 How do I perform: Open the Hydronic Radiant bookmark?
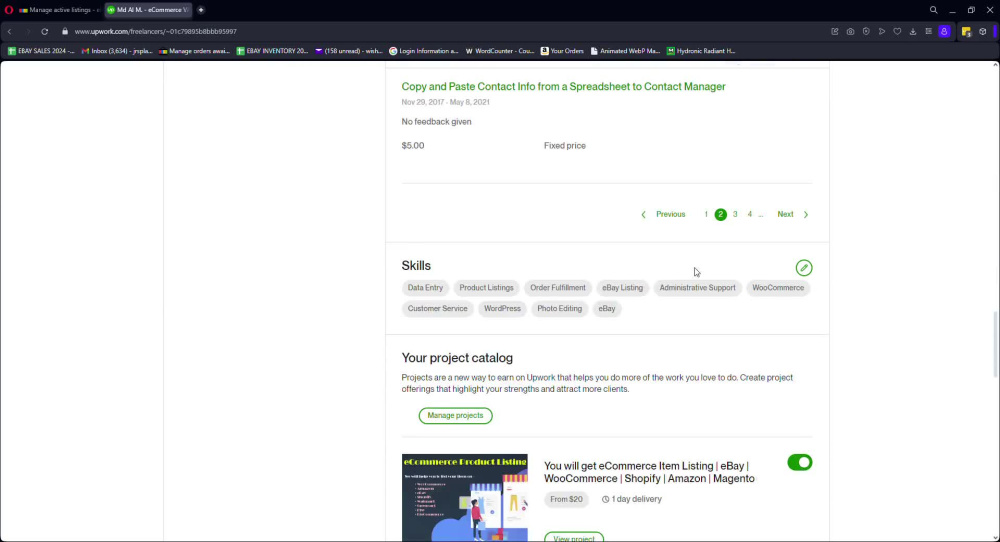(x=701, y=51)
